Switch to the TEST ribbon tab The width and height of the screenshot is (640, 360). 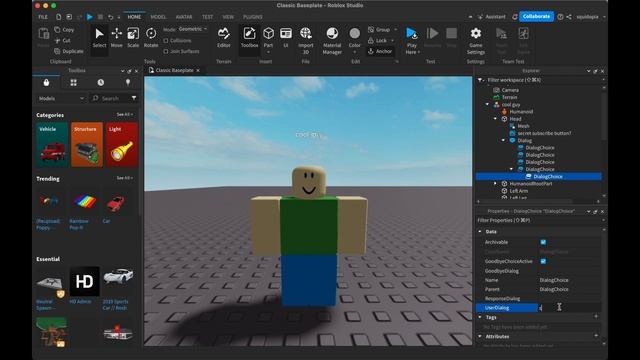(207, 17)
